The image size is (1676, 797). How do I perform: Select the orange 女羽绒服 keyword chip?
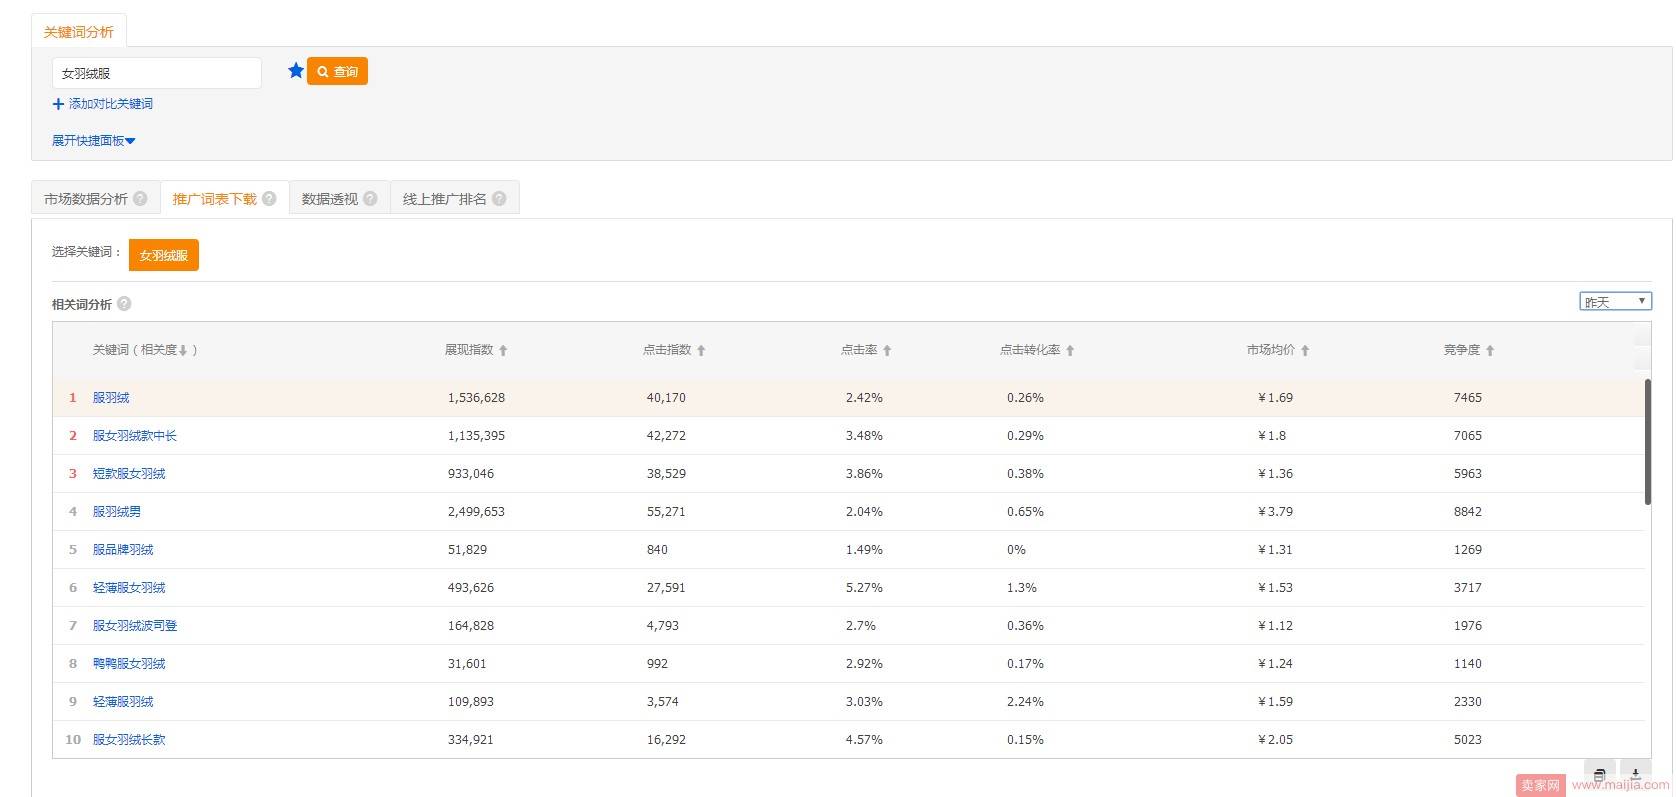[x=164, y=255]
